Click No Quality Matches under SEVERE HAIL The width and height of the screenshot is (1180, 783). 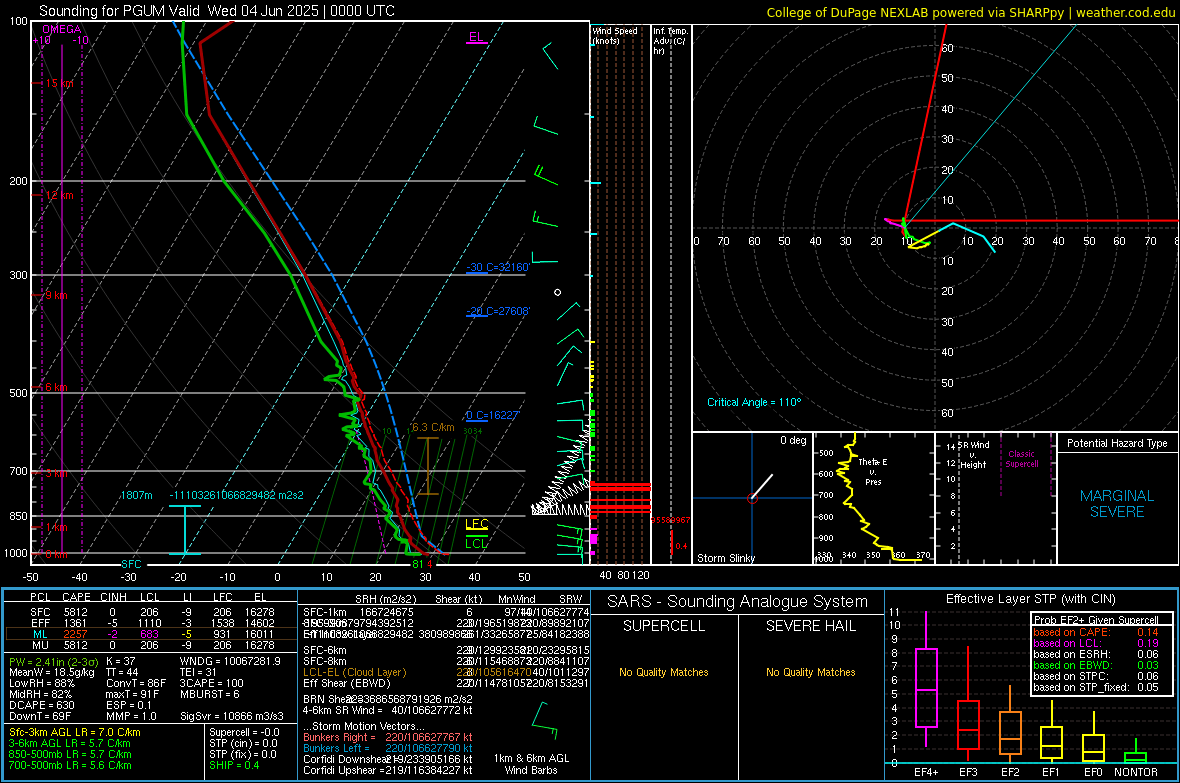tap(811, 672)
